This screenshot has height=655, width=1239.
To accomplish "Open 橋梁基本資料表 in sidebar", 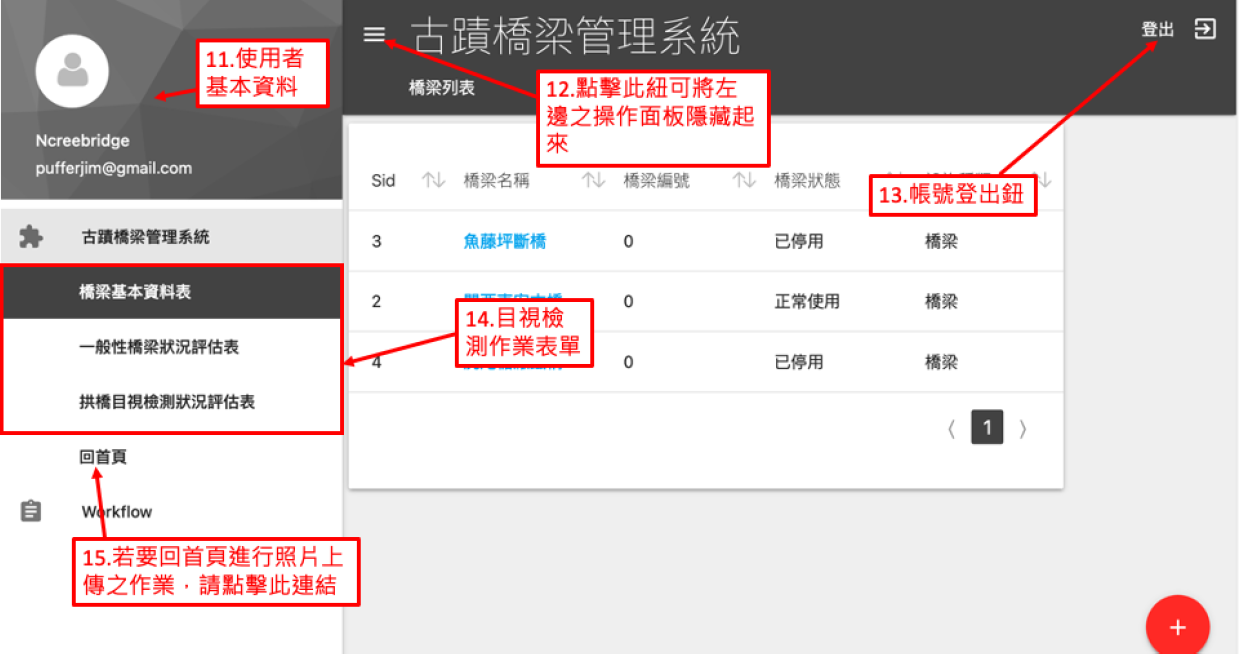I will (x=135, y=293).
